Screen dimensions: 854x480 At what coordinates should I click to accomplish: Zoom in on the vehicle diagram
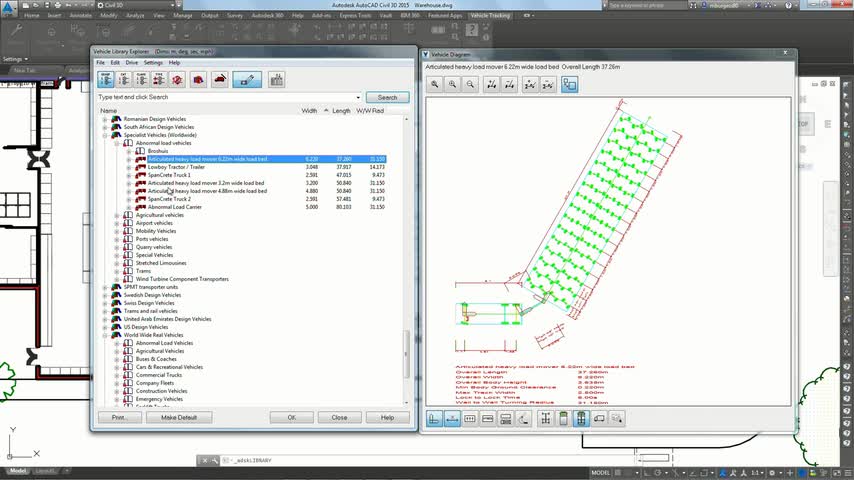point(452,84)
